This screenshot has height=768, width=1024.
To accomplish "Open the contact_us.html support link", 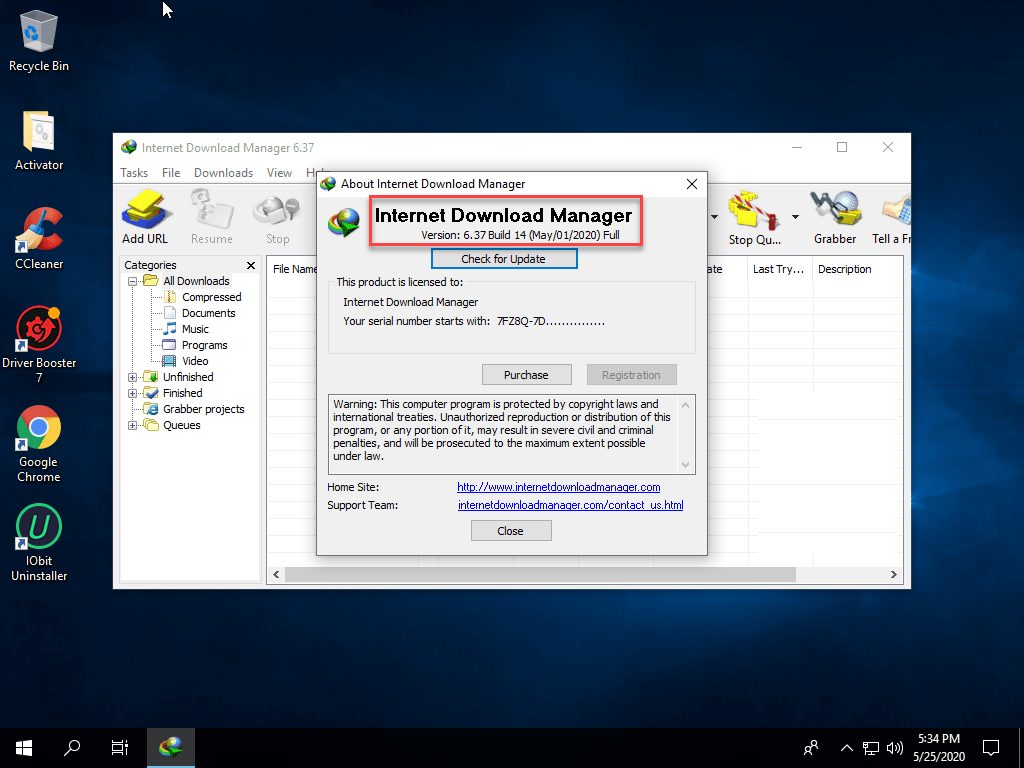I will point(570,505).
